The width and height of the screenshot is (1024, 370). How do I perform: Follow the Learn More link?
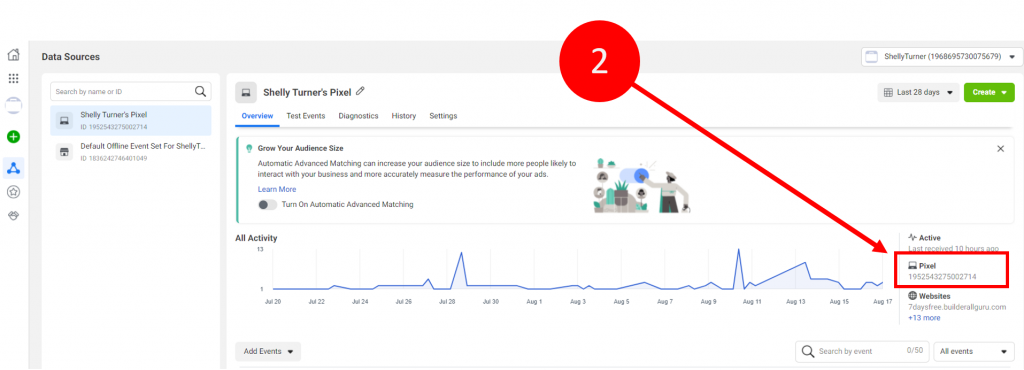pos(277,189)
